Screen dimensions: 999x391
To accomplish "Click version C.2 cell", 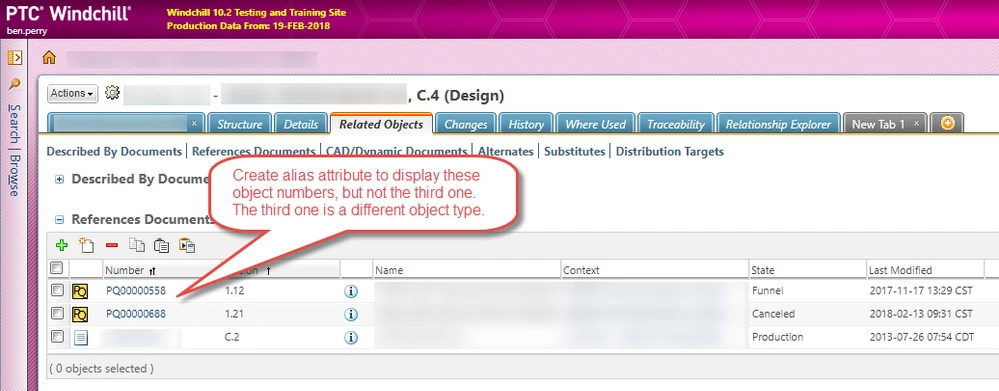I will point(232,337).
